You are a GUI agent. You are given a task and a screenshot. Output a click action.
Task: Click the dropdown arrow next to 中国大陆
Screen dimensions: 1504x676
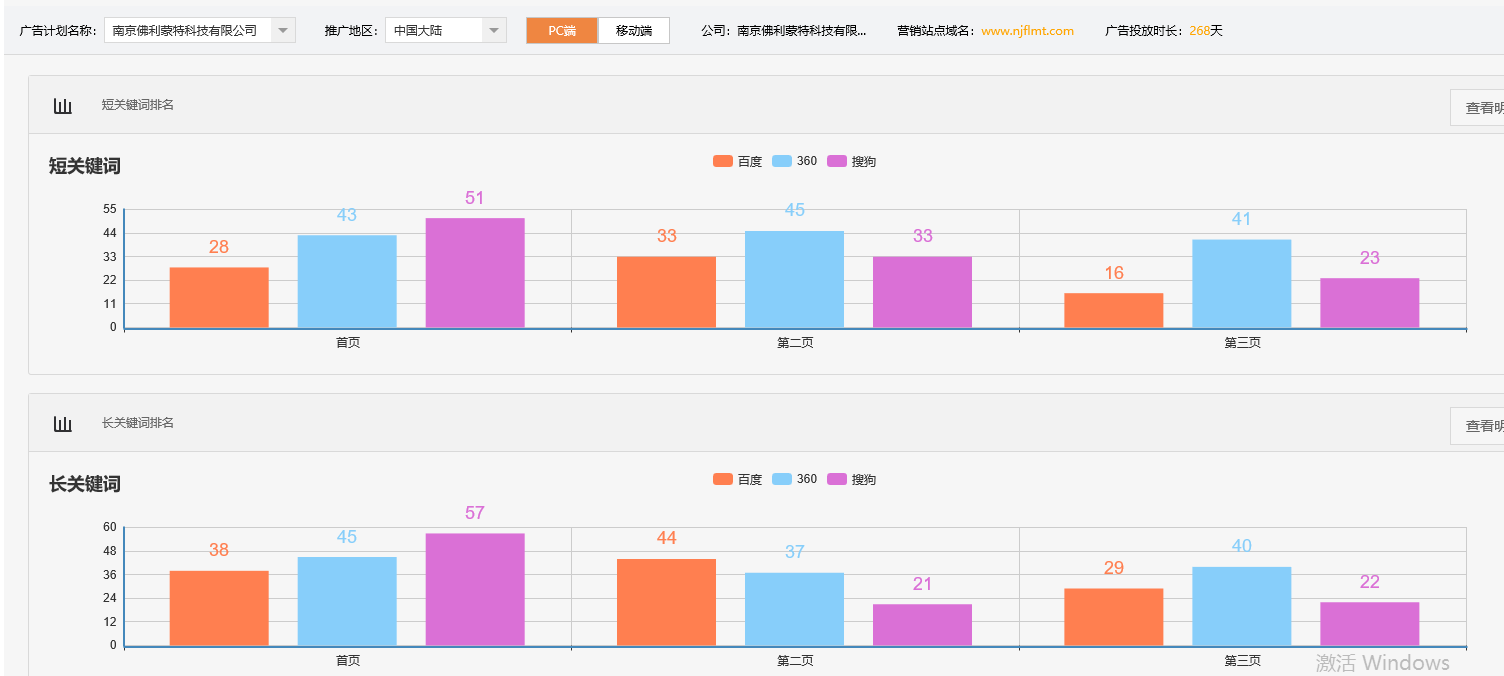(x=493, y=29)
